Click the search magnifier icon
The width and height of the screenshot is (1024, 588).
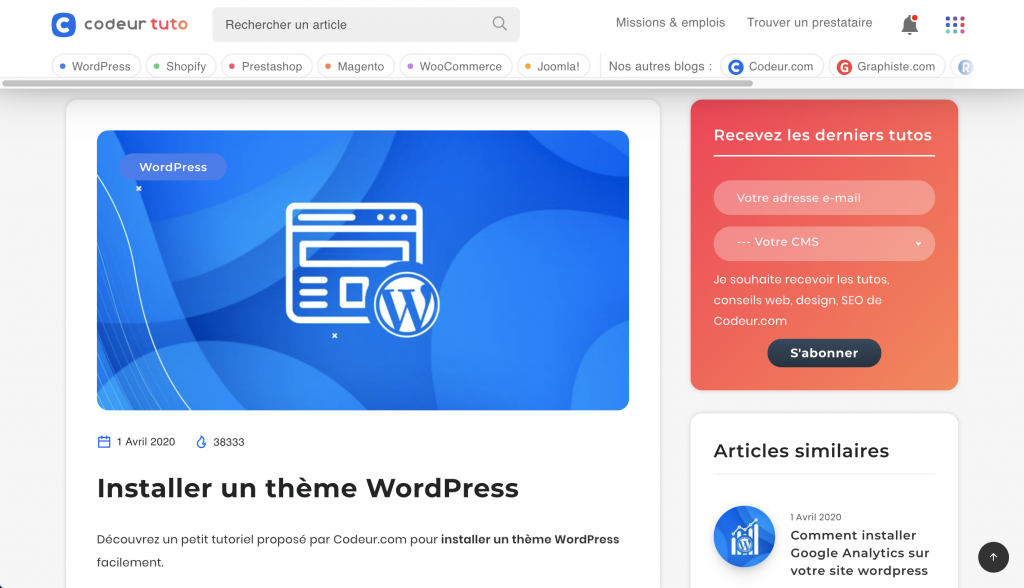click(x=500, y=24)
